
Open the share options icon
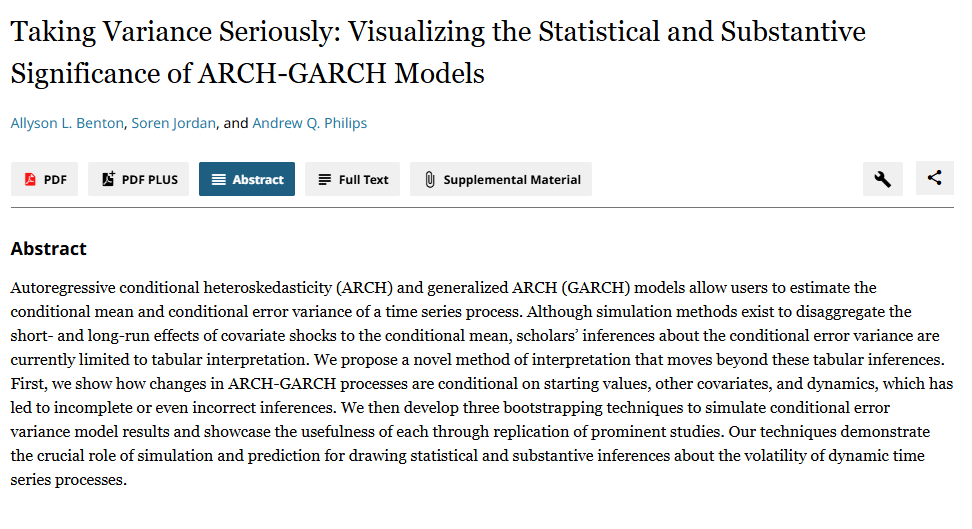coord(934,178)
